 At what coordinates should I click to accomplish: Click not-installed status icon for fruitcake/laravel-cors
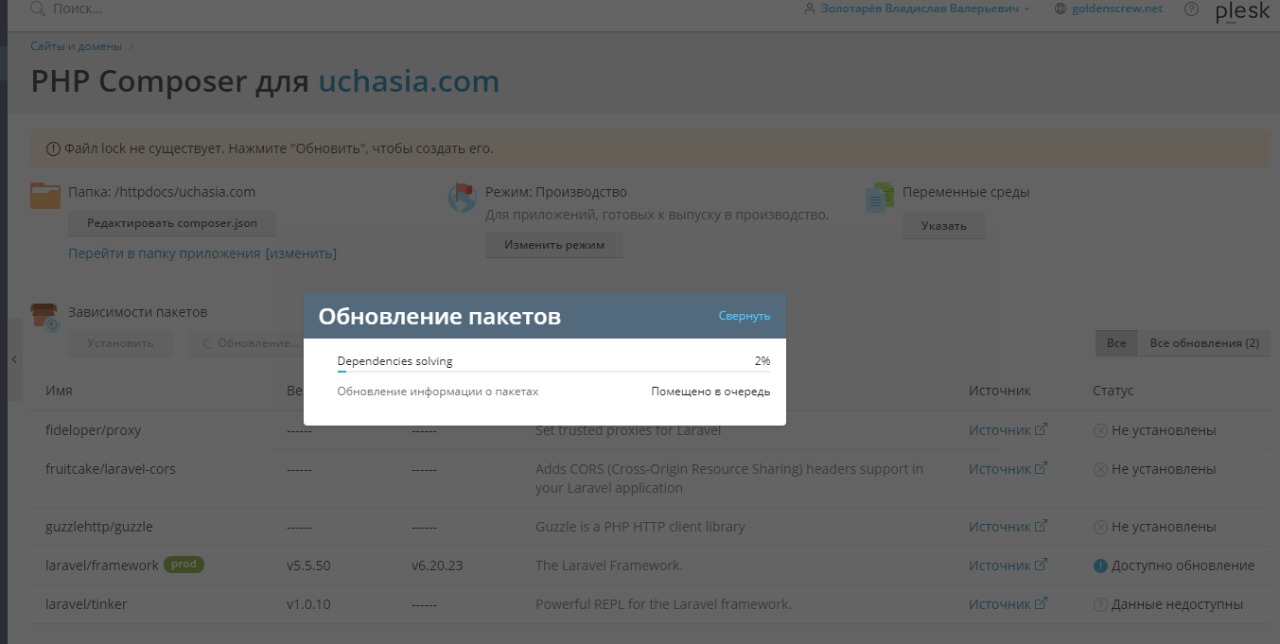point(1100,469)
